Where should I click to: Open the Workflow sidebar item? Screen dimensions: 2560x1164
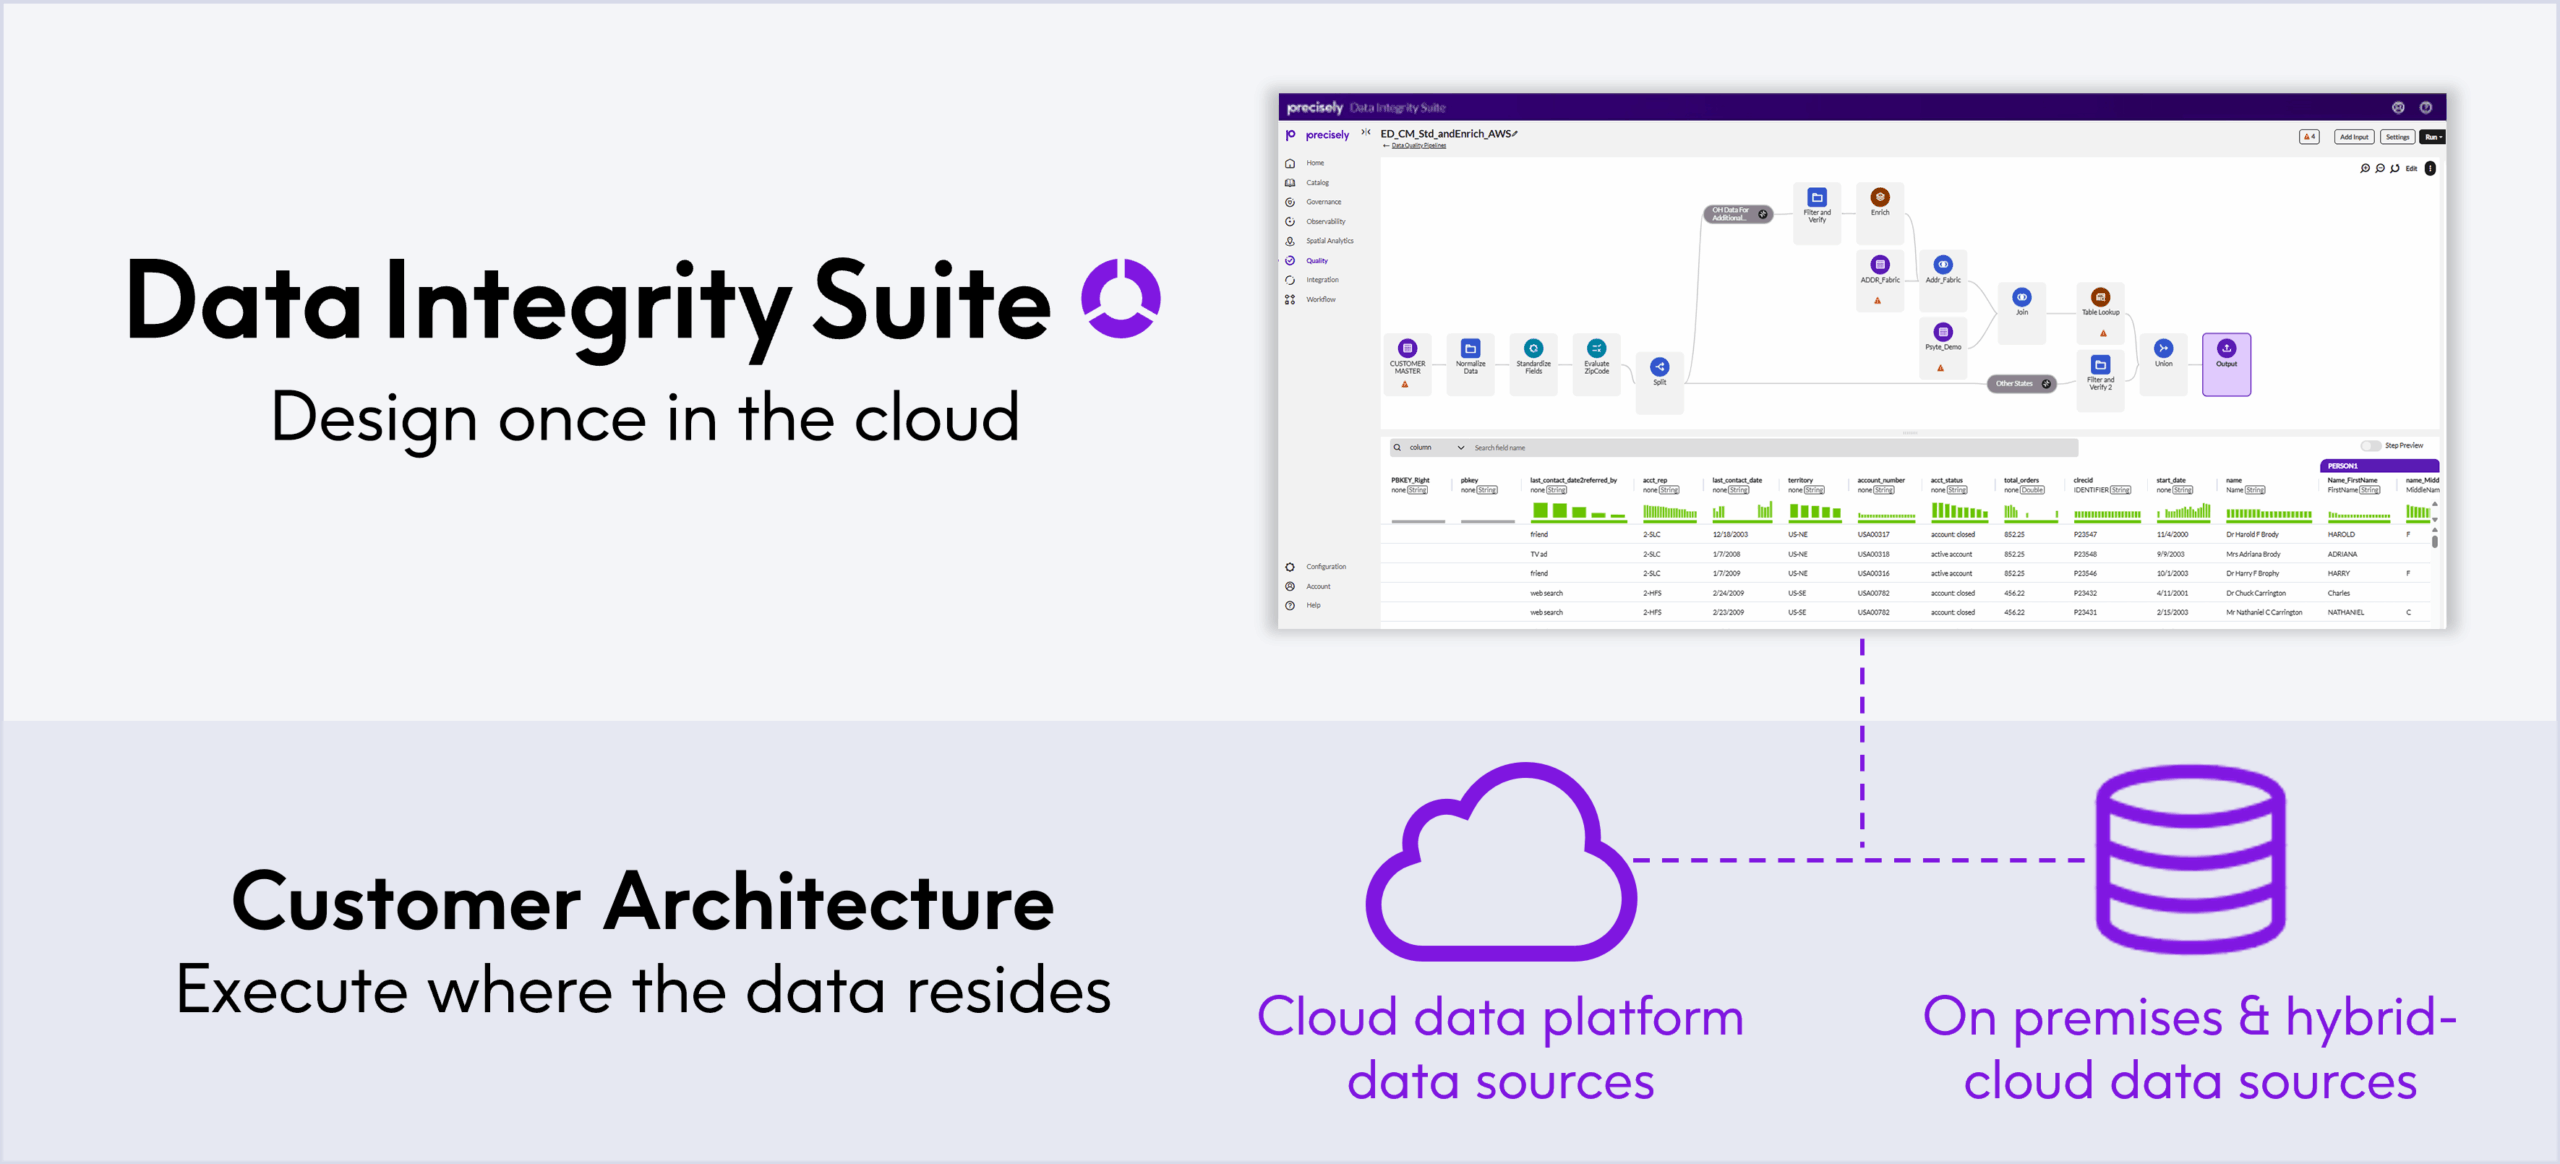click(1311, 300)
